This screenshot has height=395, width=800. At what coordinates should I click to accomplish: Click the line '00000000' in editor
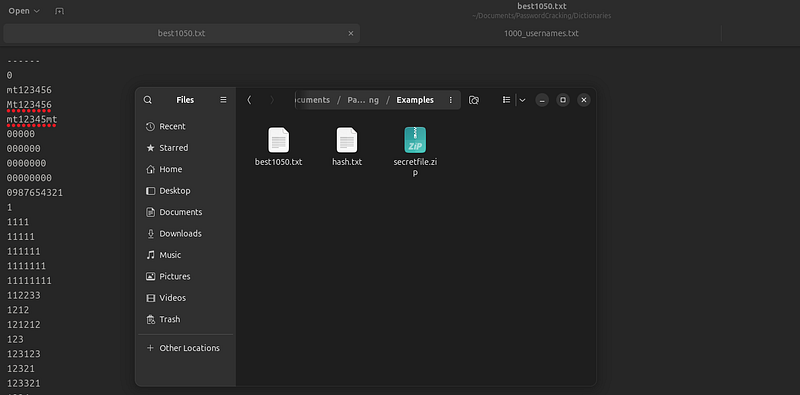pos(29,178)
